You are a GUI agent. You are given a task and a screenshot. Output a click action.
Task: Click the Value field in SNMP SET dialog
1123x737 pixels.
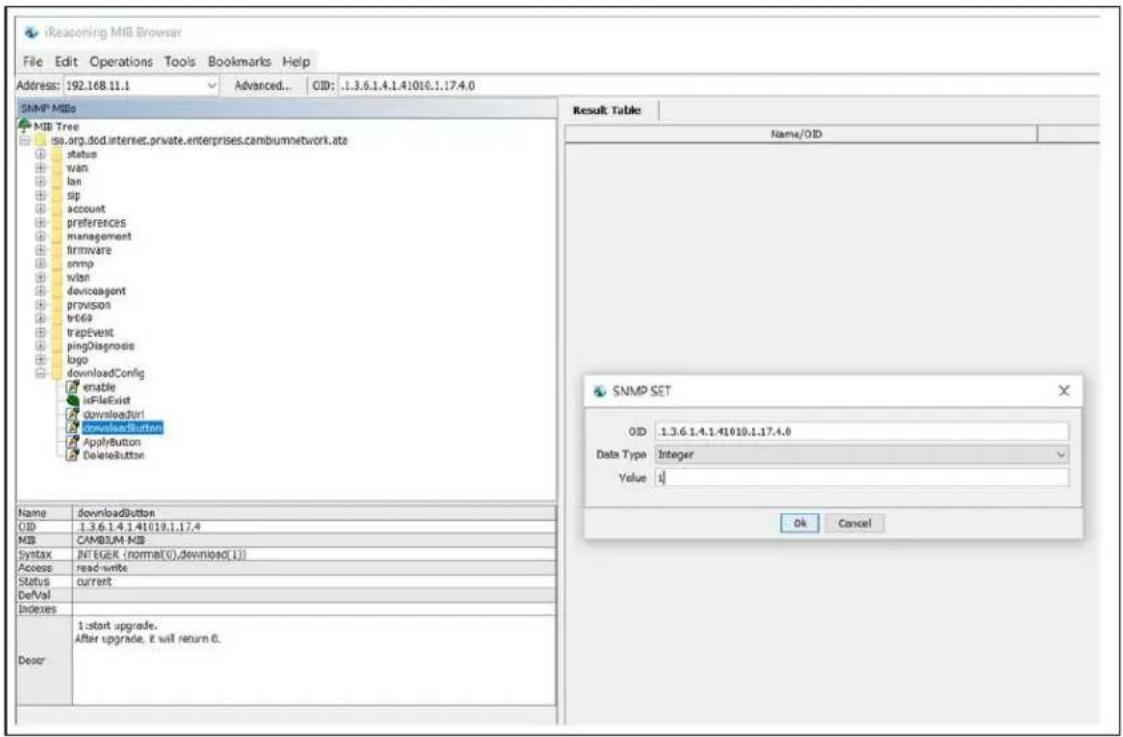[862, 478]
